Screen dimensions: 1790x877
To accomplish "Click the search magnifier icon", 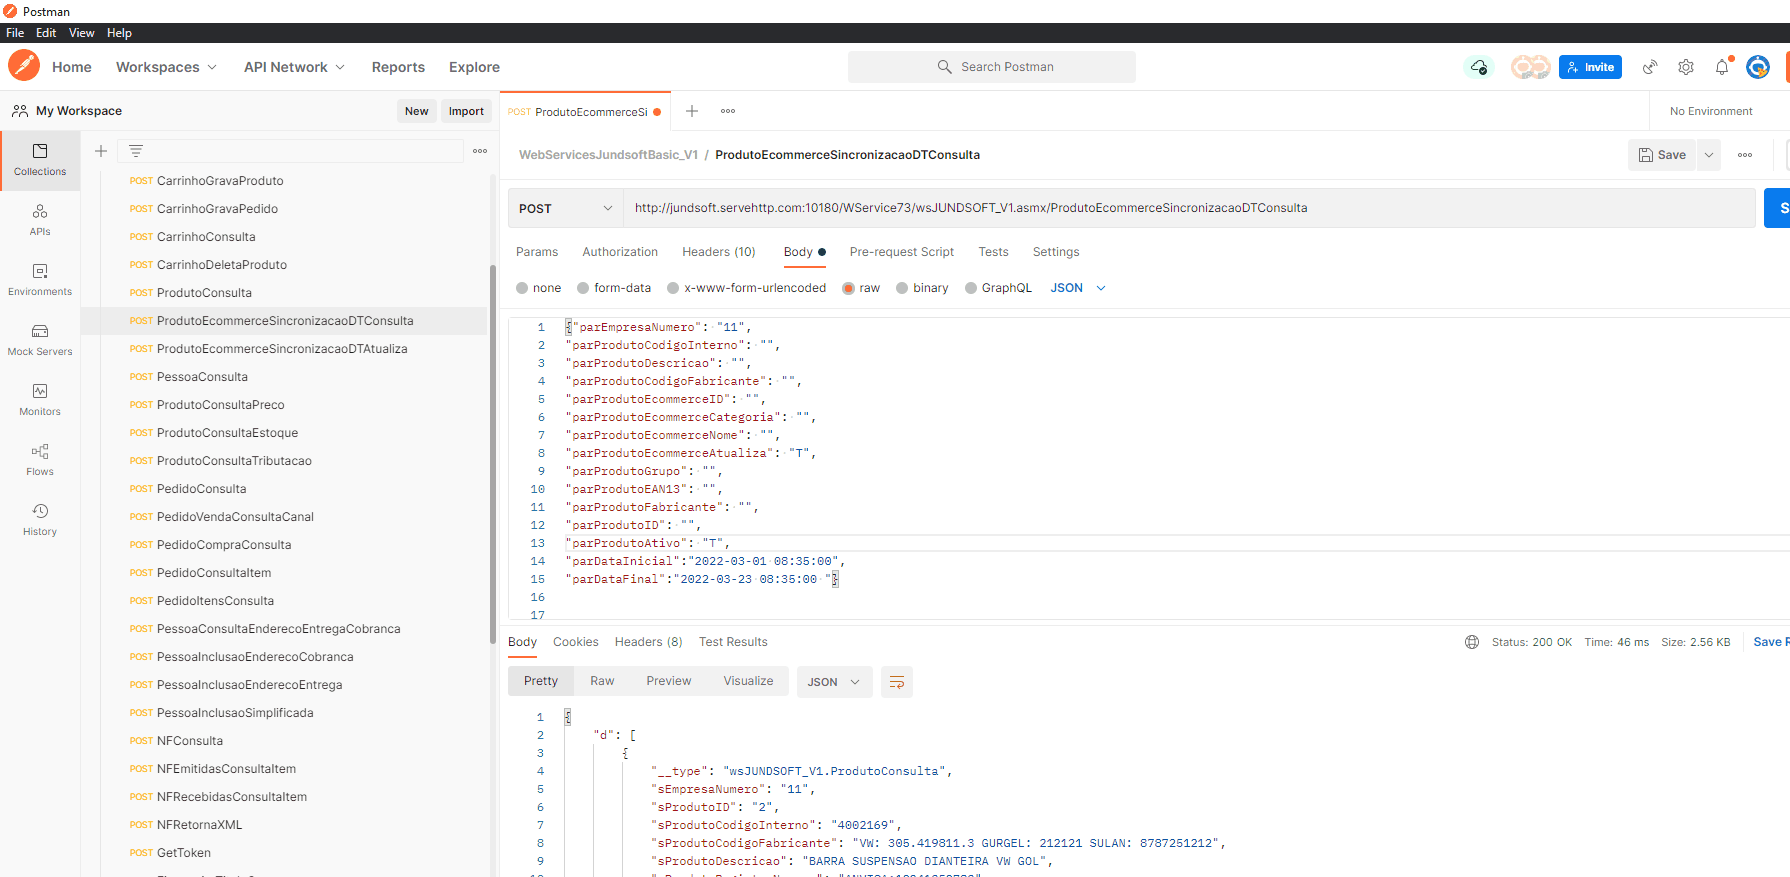I will [x=944, y=67].
